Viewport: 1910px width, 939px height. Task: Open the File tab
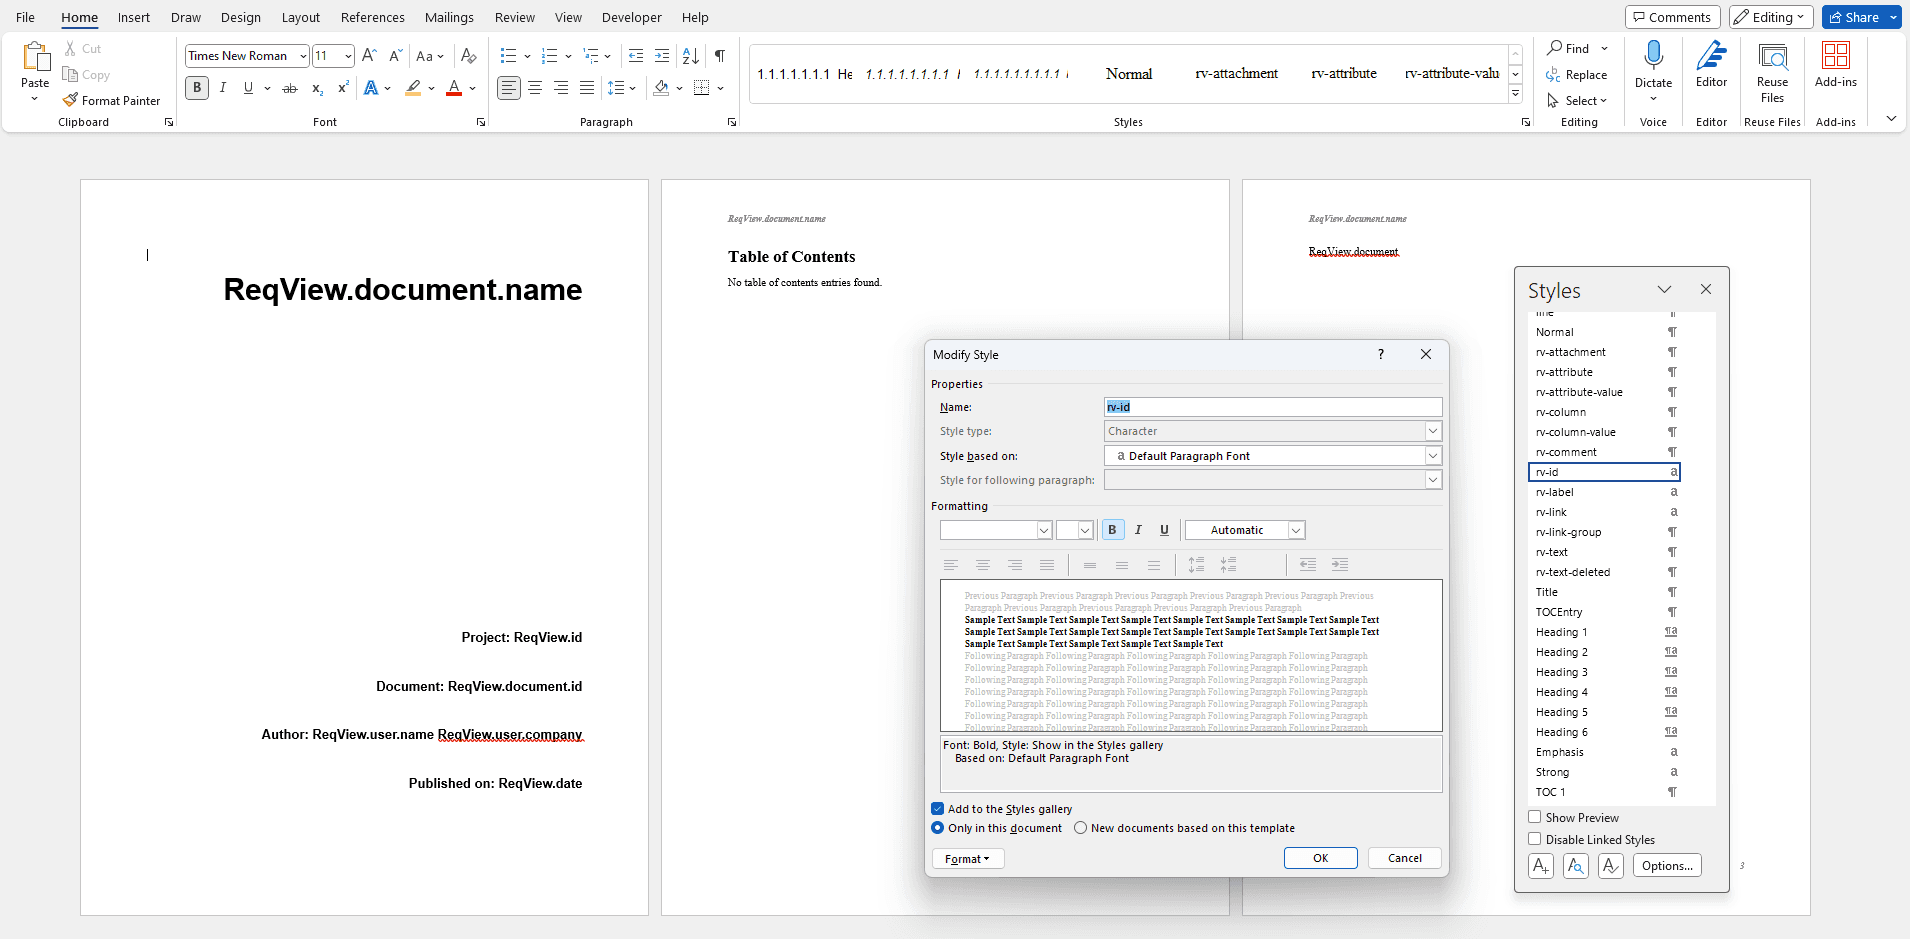(x=25, y=17)
